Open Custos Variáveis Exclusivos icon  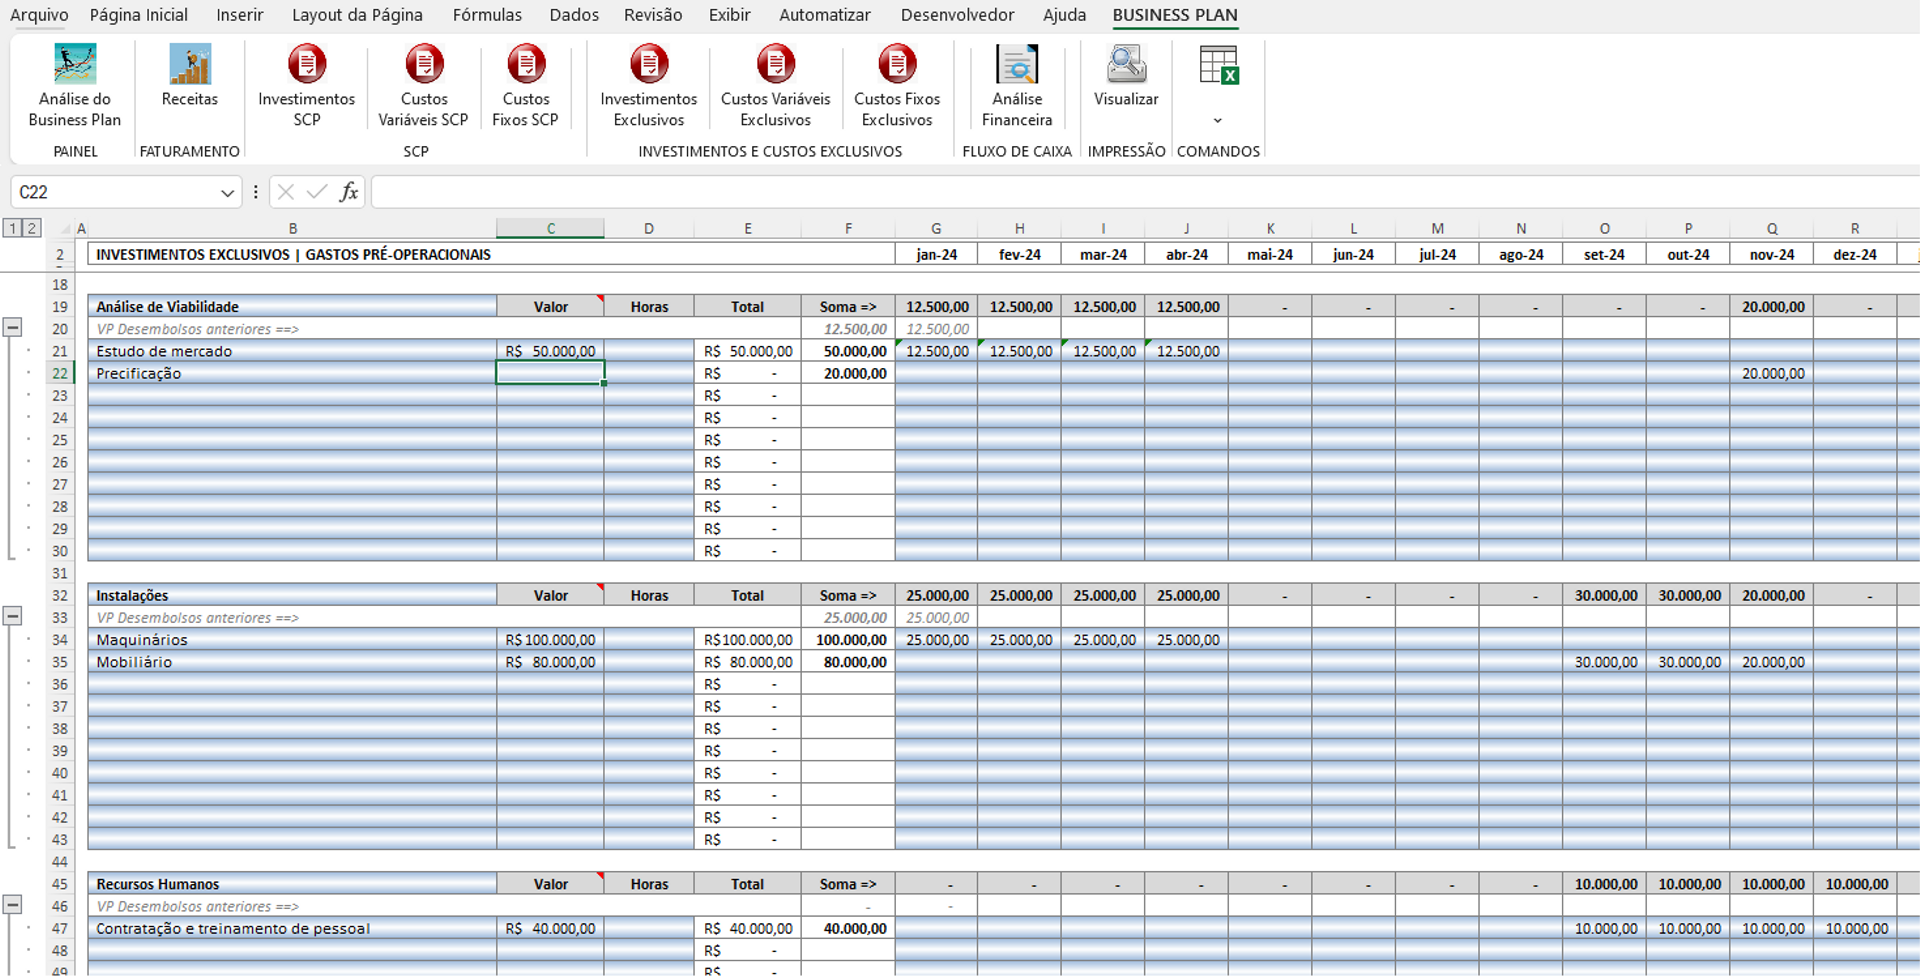pyautogui.click(x=776, y=64)
